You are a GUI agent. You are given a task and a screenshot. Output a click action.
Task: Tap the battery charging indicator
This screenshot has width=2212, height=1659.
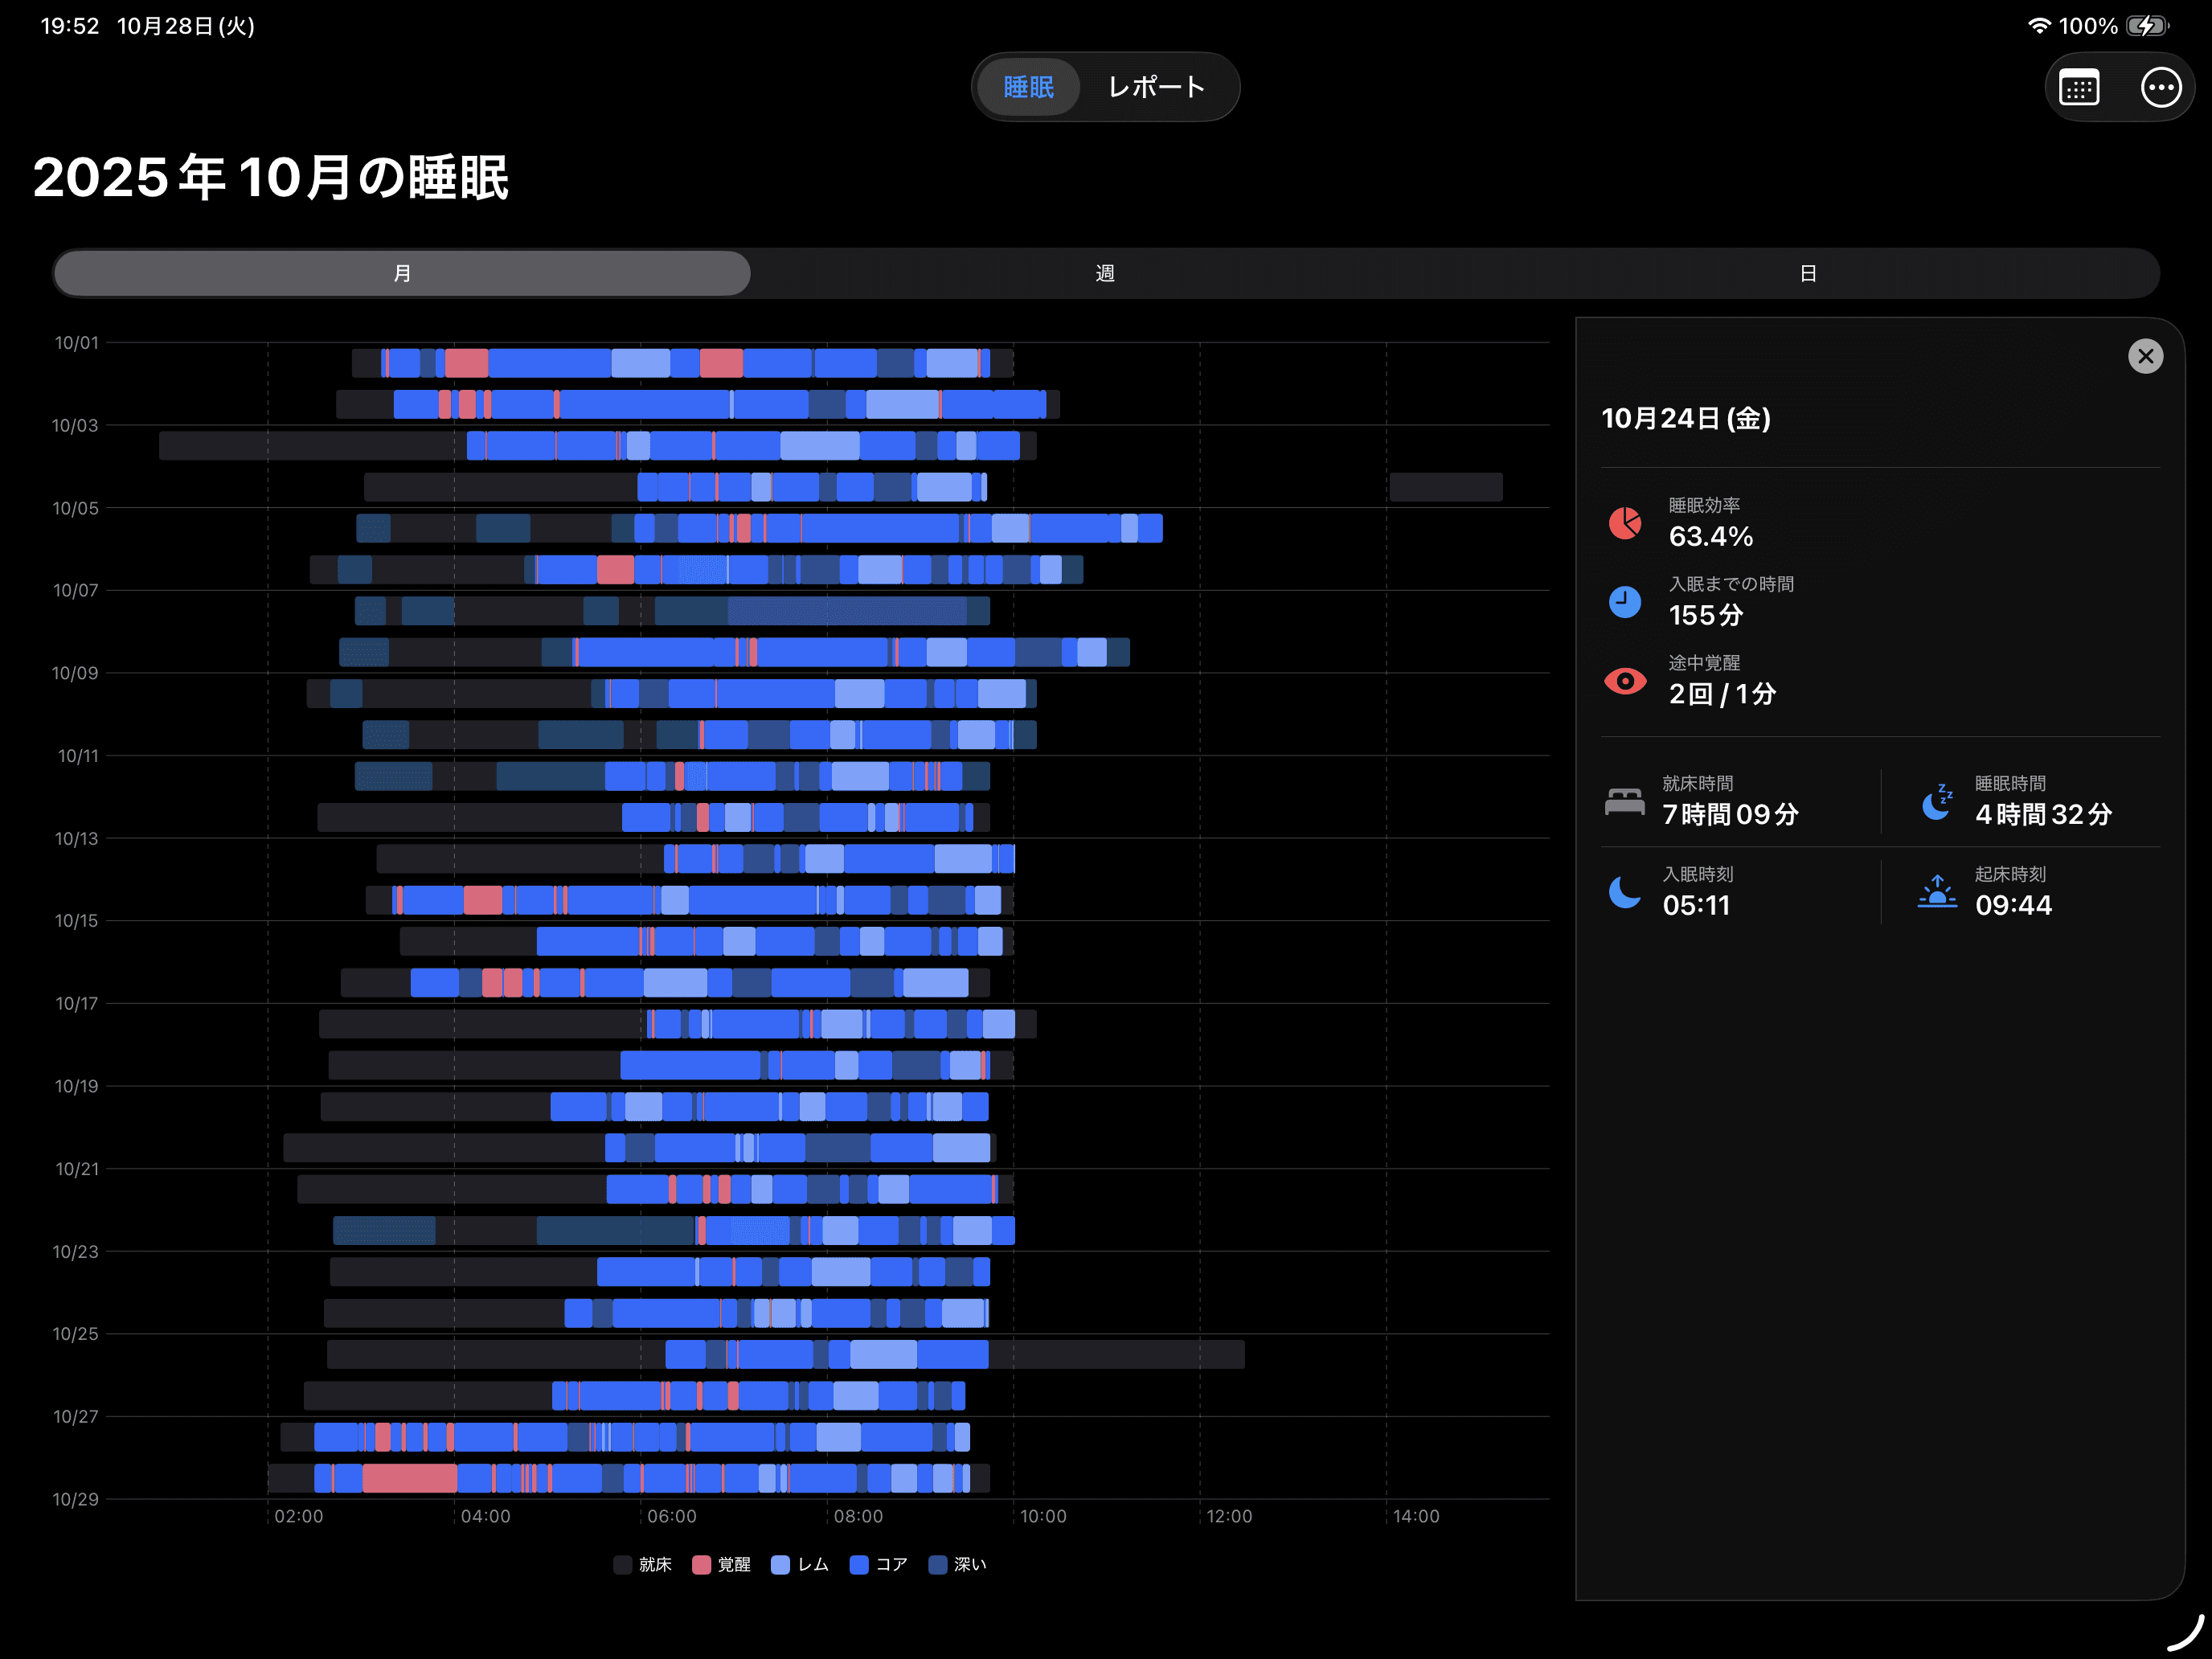click(2146, 26)
